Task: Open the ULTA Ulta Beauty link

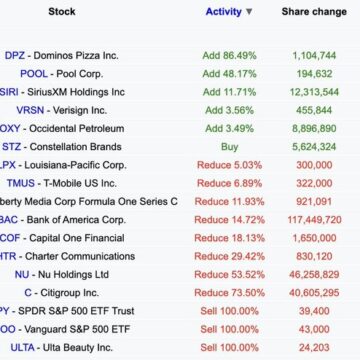Action: [x=22, y=348]
